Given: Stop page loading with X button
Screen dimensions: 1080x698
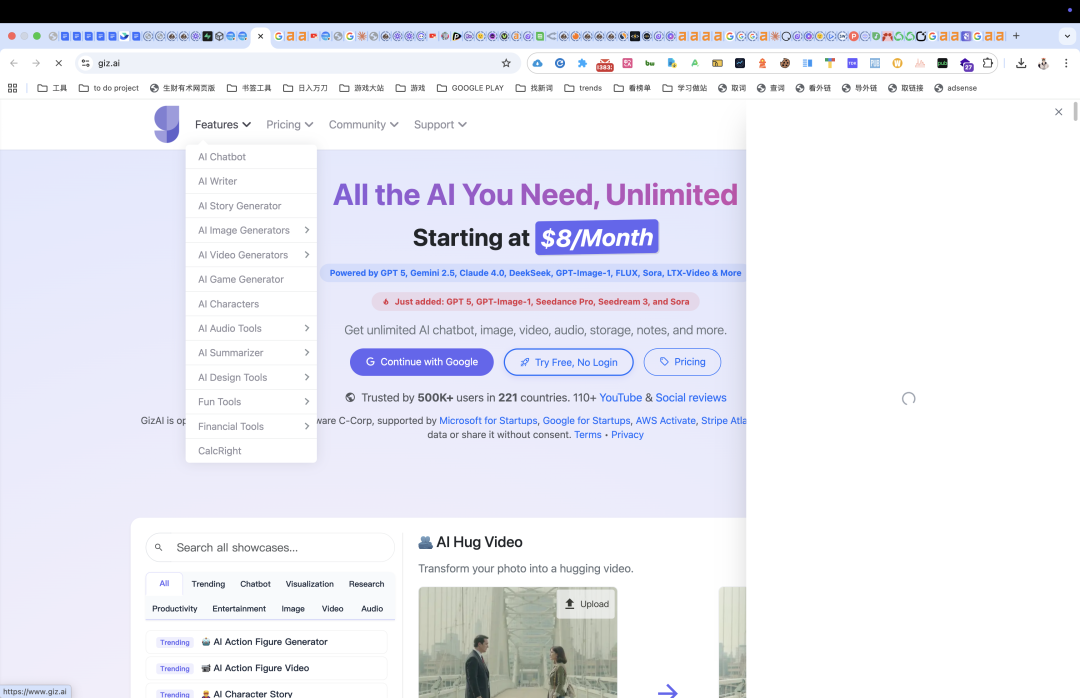Looking at the screenshot, I should tap(59, 63).
